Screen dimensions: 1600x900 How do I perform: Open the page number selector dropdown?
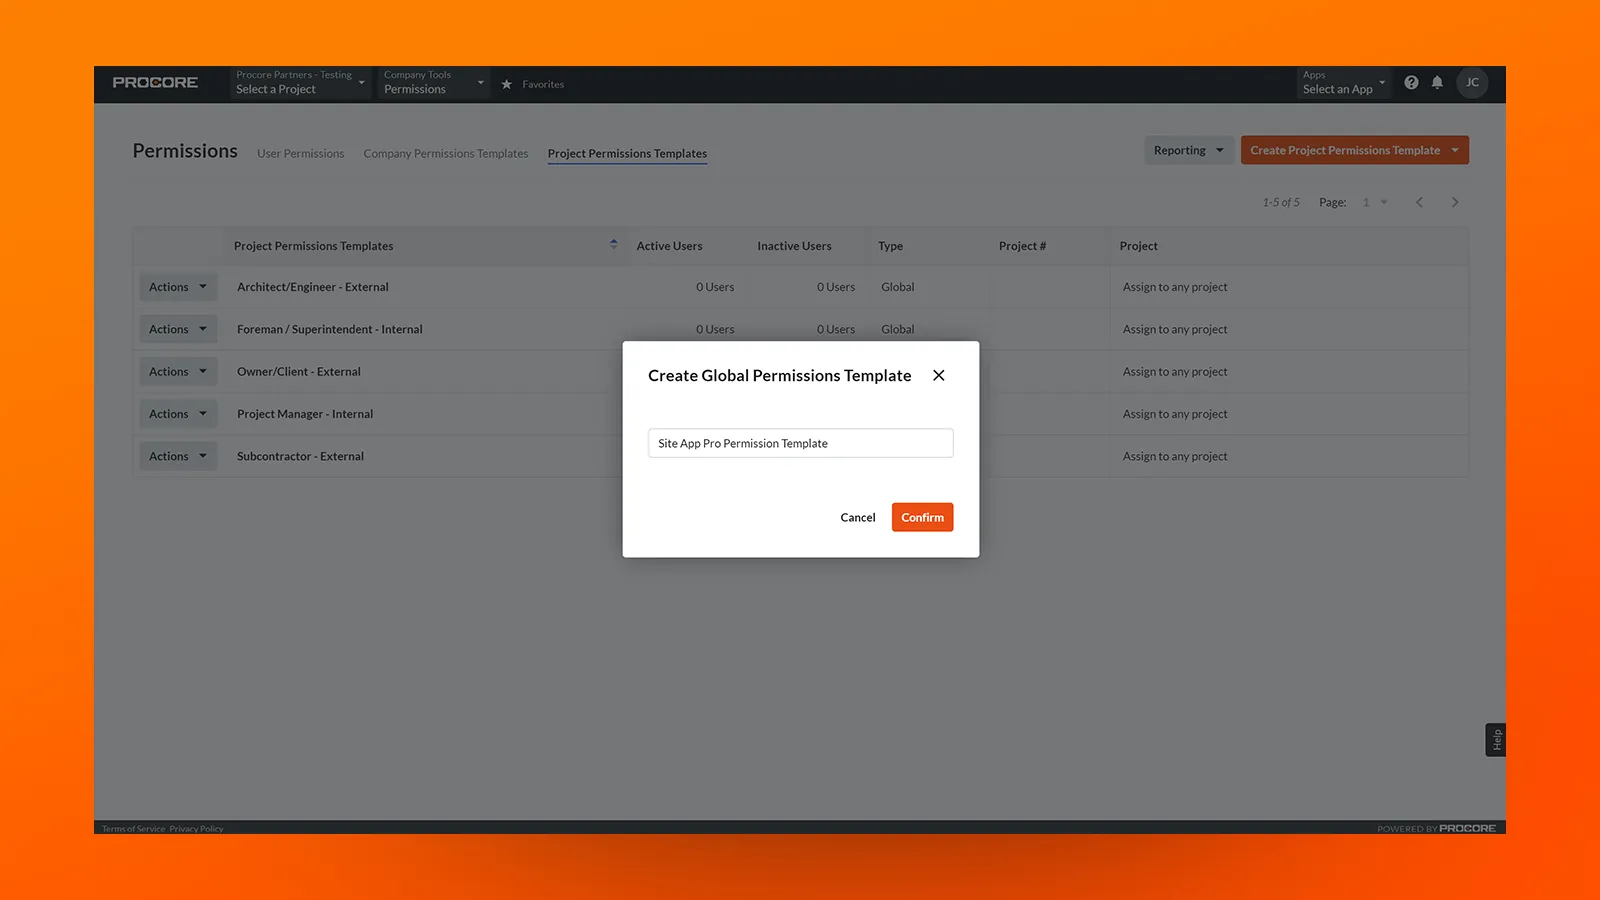1375,201
